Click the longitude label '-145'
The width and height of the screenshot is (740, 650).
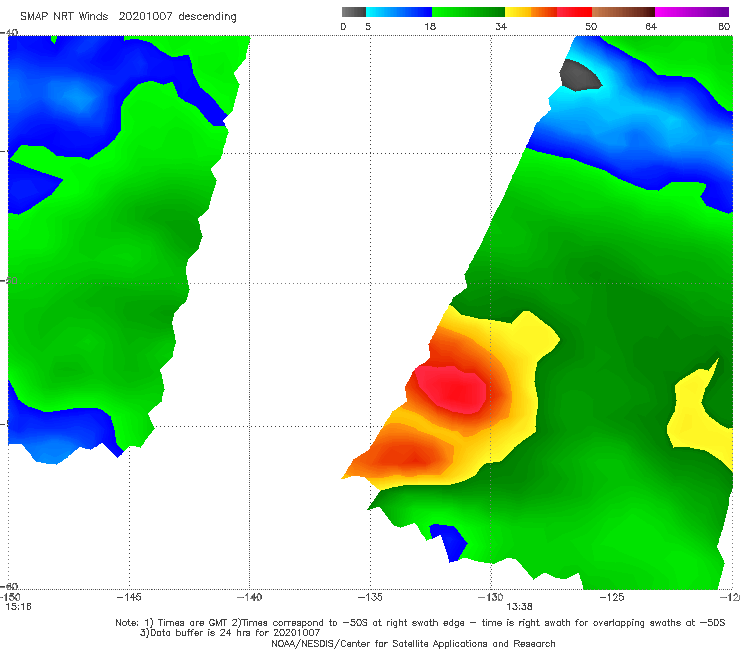129,597
